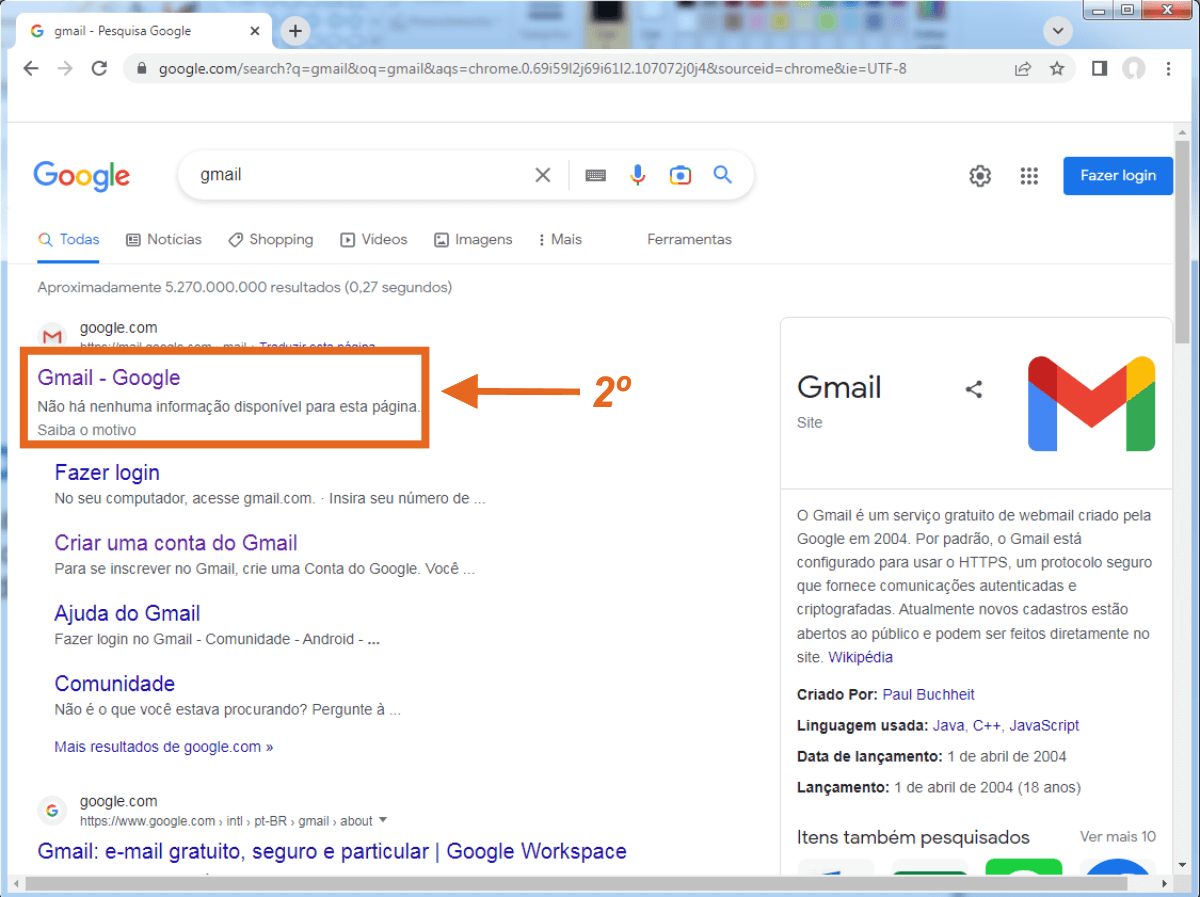Open Ferramentas search tools
The image size is (1200, 897).
tap(689, 240)
